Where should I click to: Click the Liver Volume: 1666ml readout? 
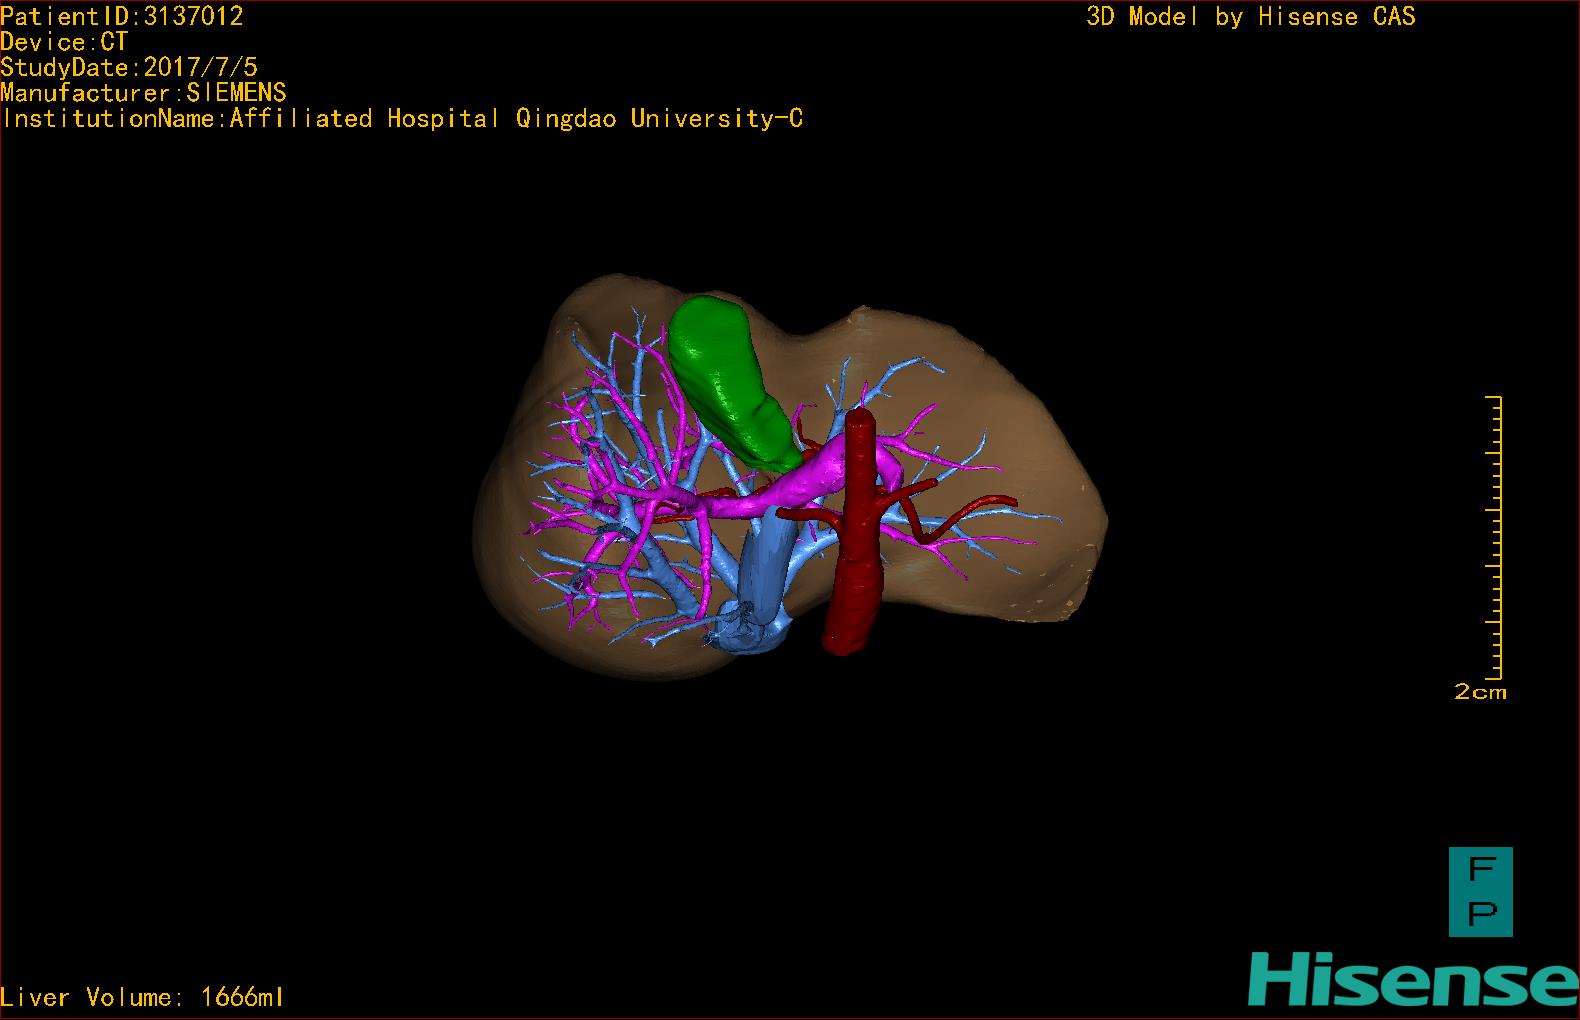point(142,997)
